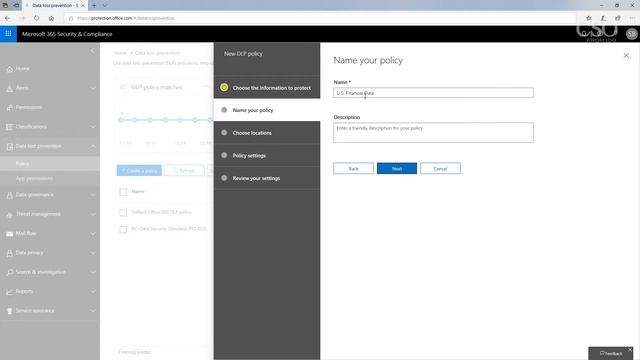Select the Name your policy step
Image resolution: width=640 pixels, height=360 pixels.
coord(267,110)
